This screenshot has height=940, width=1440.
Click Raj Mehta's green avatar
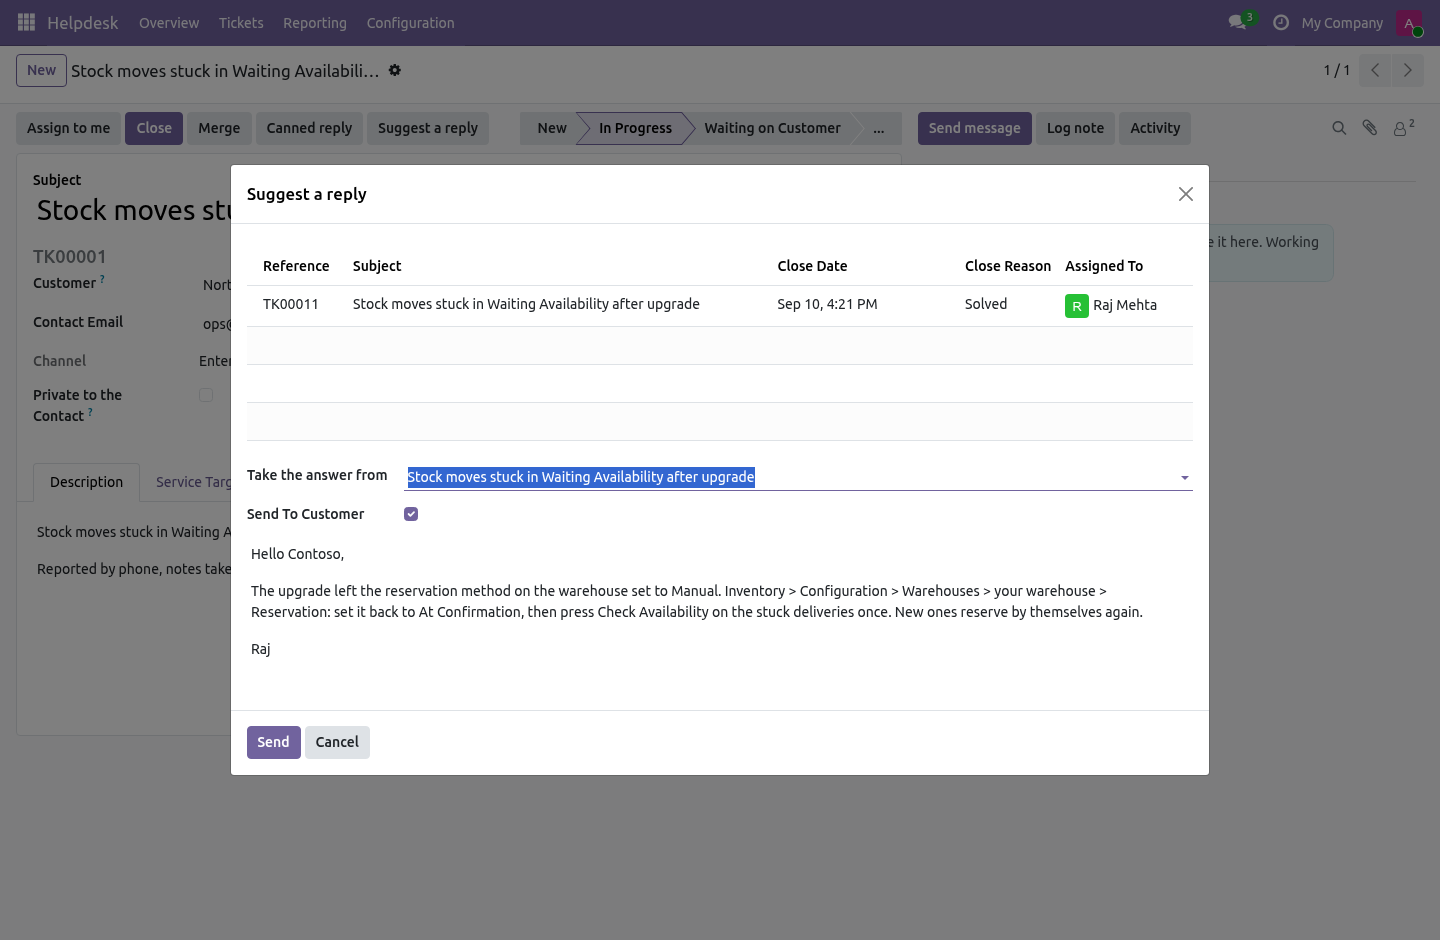coord(1077,306)
